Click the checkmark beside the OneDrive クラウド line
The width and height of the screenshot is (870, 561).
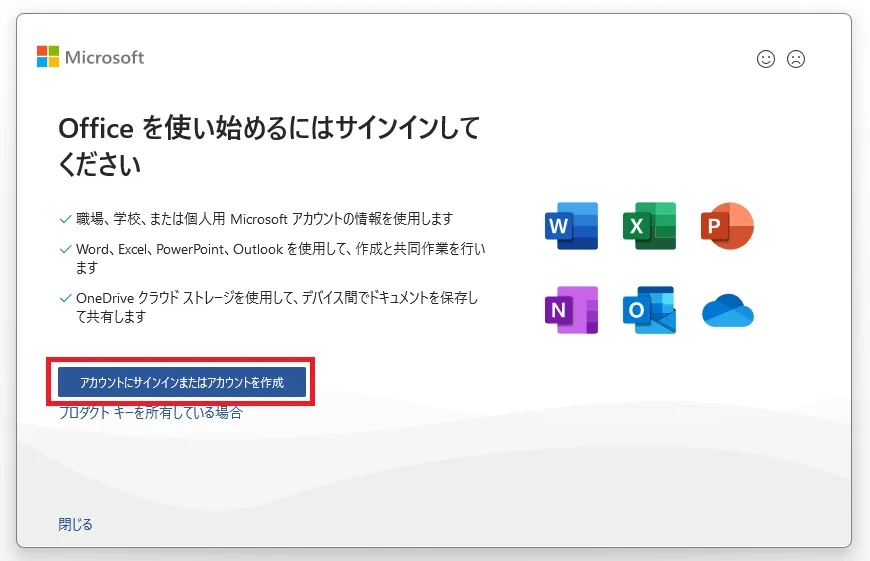65,299
